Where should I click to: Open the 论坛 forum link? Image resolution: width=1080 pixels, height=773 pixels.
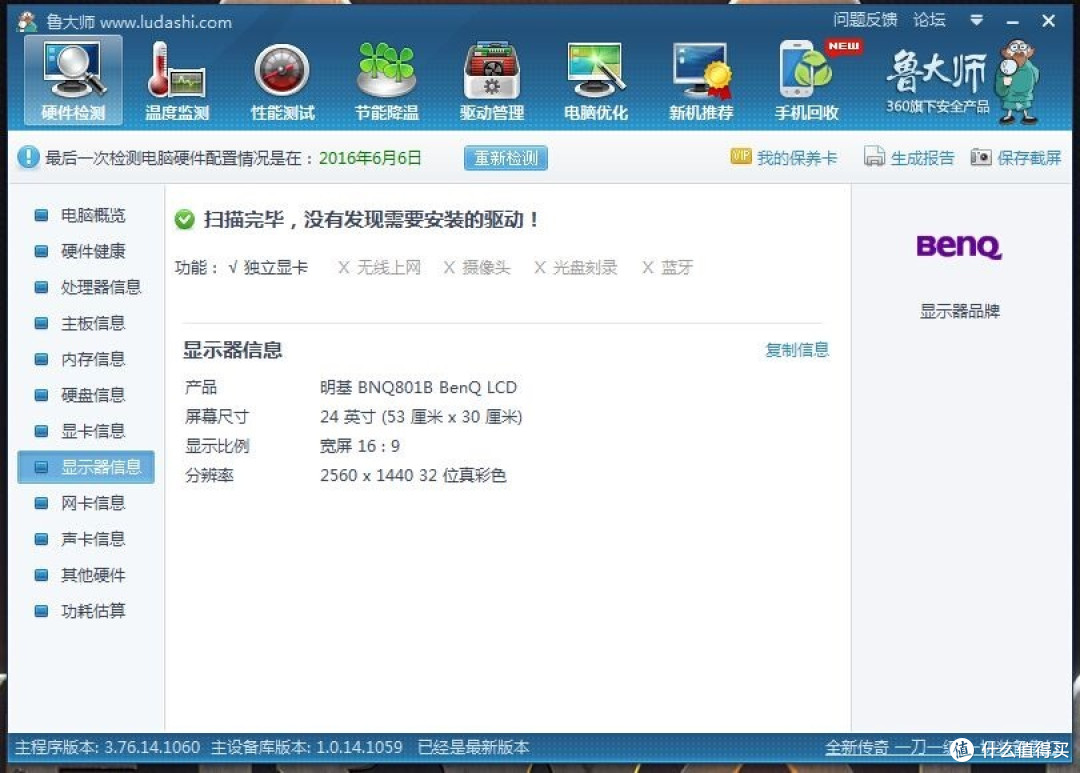point(929,20)
